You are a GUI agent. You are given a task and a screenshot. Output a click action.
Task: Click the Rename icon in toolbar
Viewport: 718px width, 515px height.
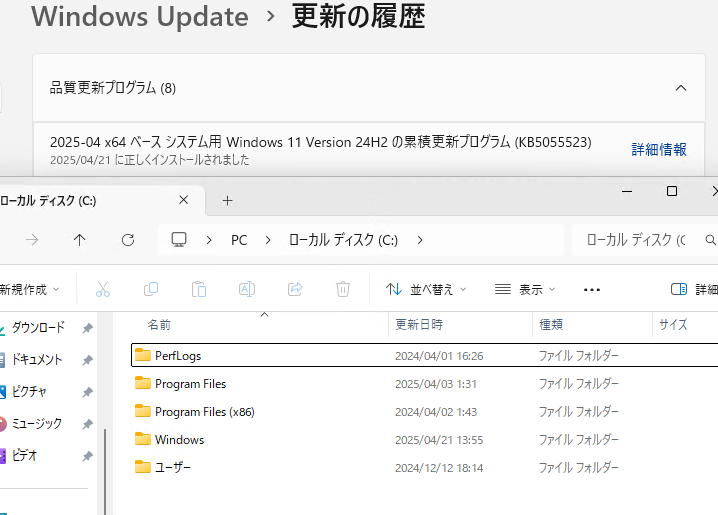247,289
